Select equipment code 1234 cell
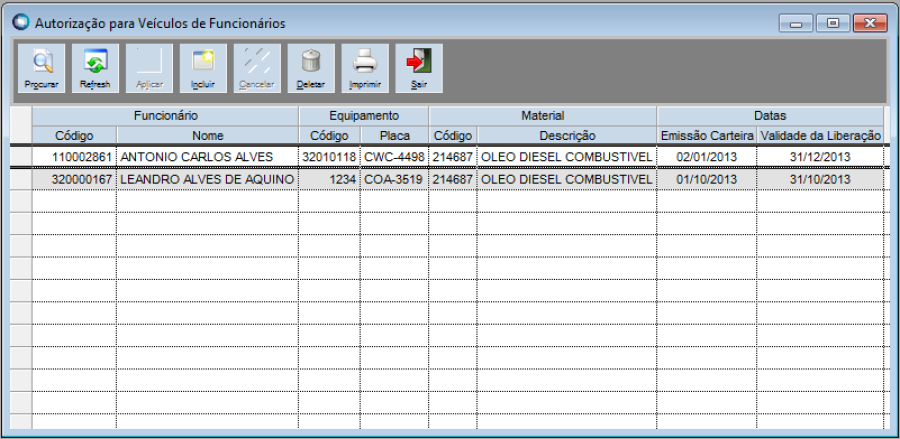The width and height of the screenshot is (900, 439). coord(330,180)
